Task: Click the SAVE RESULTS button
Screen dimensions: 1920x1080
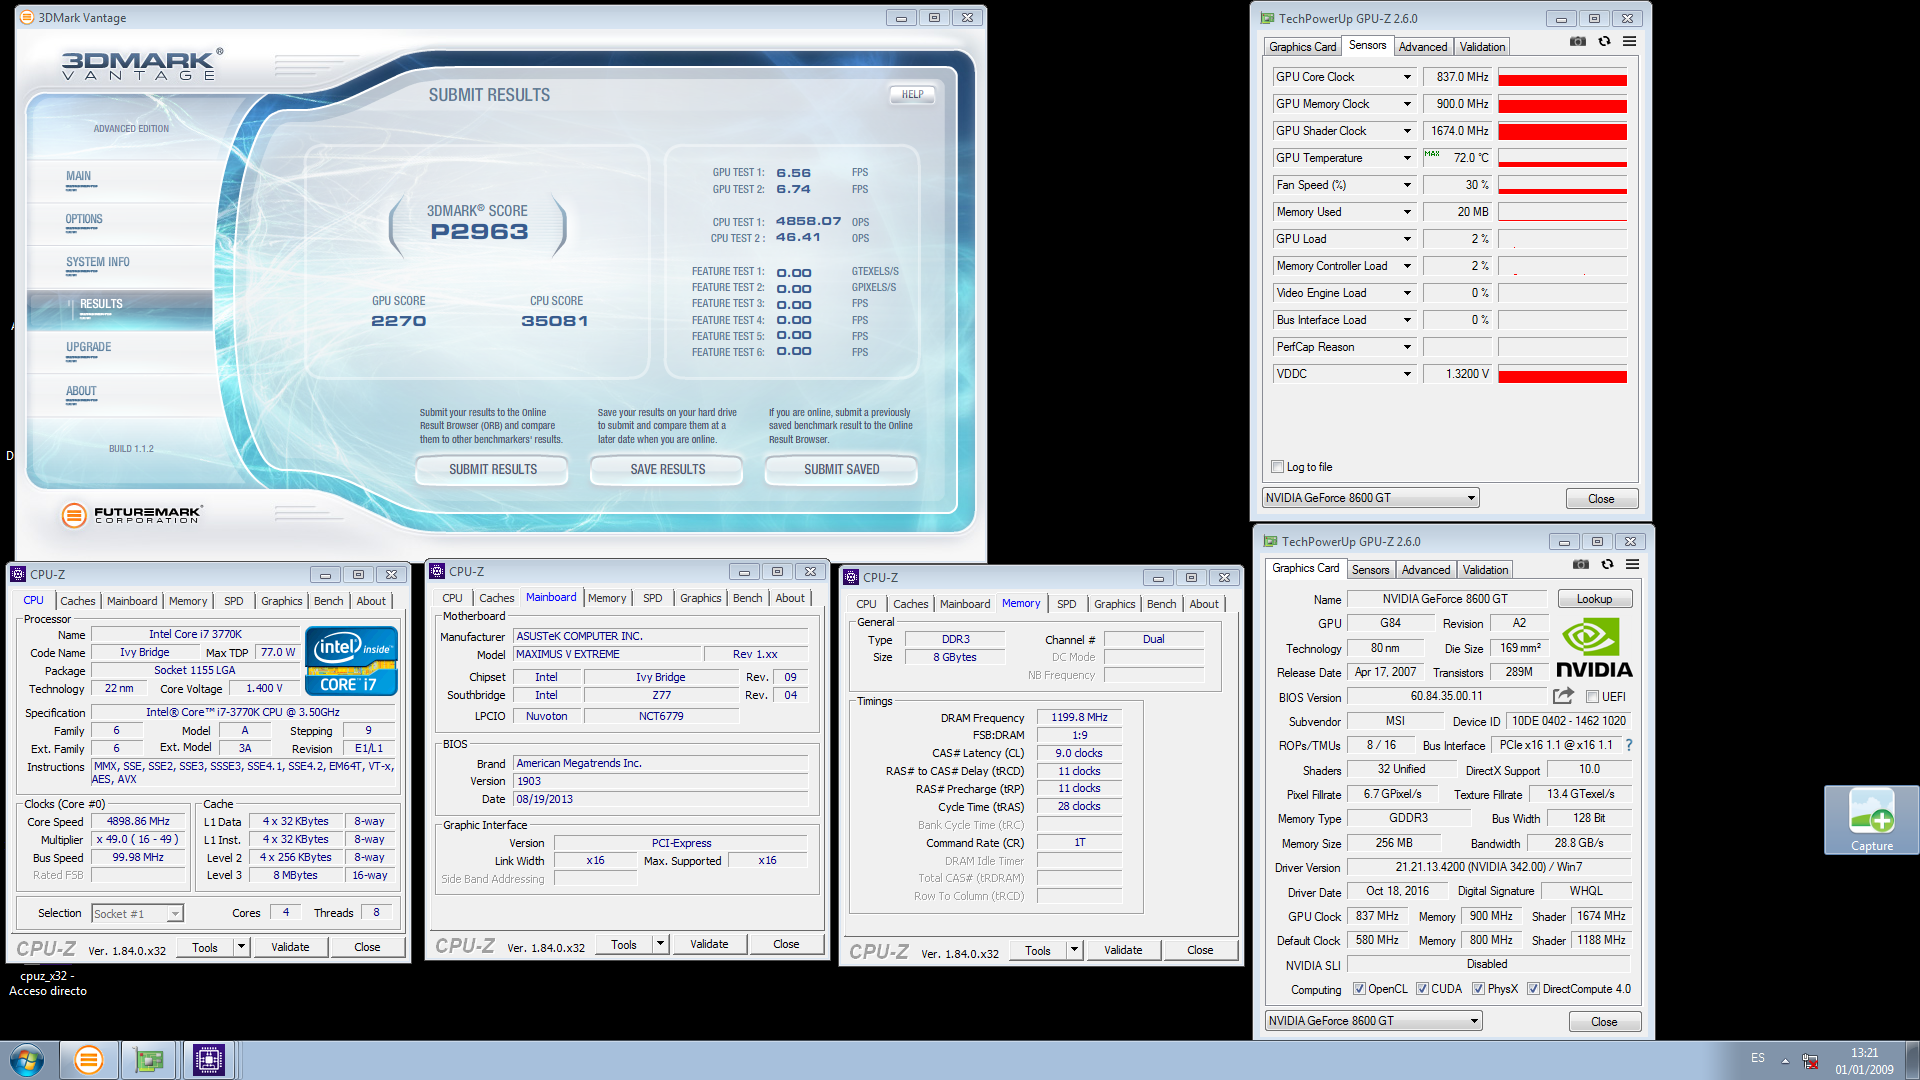Action: pos(667,469)
